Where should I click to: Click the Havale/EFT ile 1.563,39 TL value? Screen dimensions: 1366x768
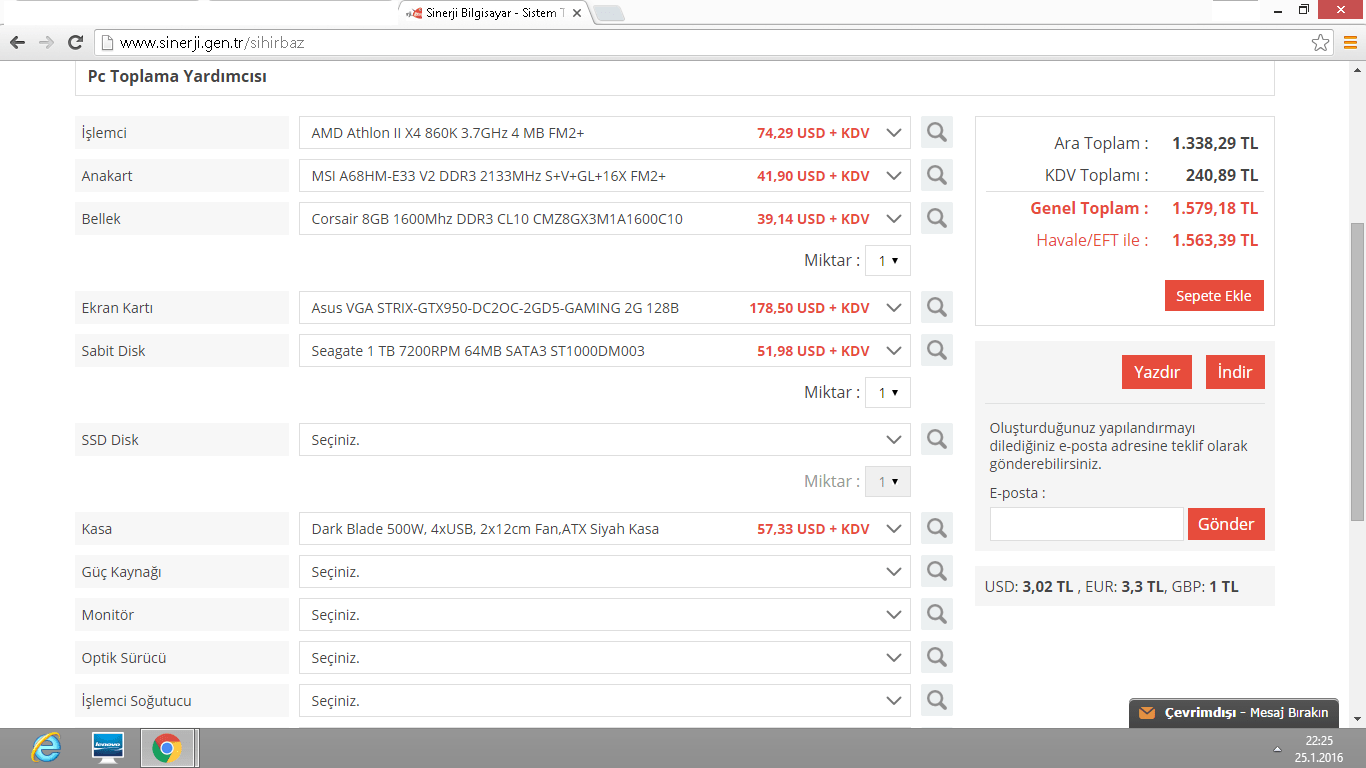coord(1215,240)
